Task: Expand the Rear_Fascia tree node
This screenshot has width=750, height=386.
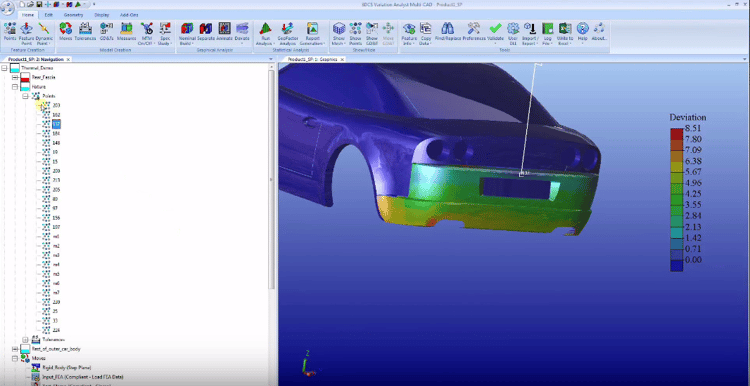Action: tap(15, 77)
